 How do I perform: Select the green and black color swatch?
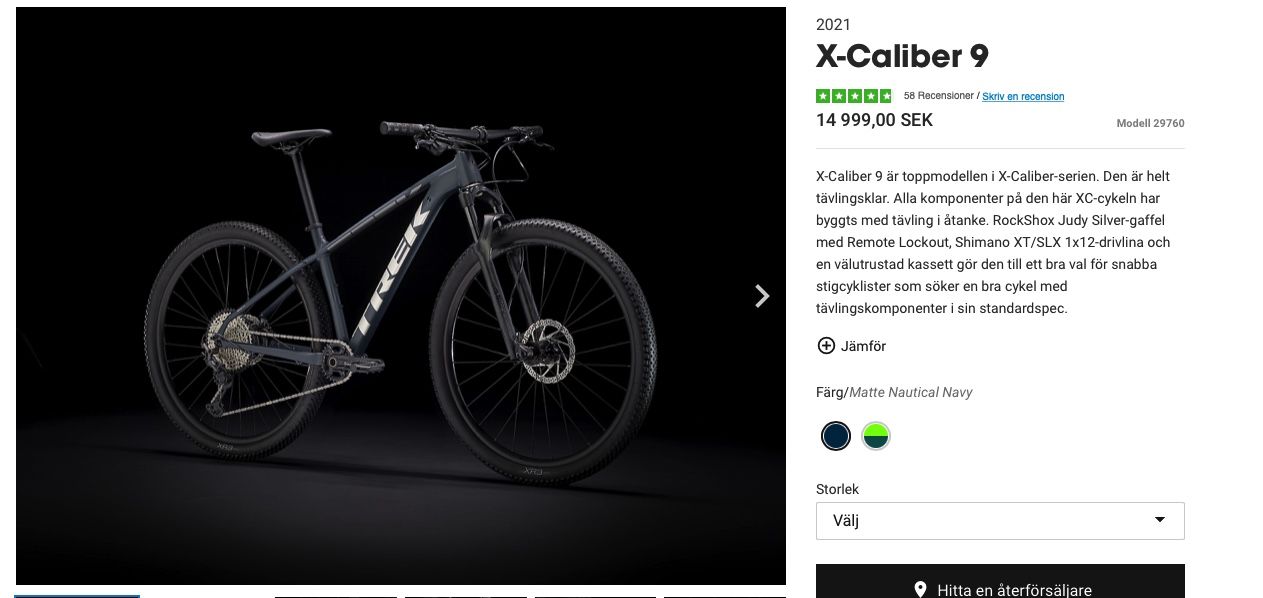pos(876,436)
